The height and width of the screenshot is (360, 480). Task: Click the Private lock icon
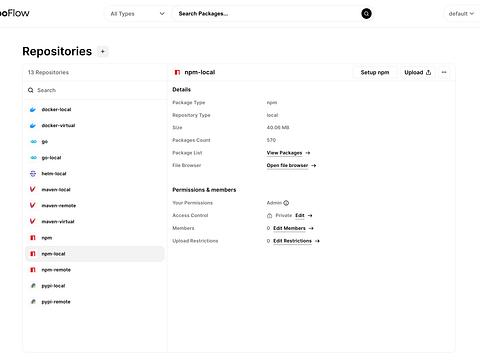(269, 216)
